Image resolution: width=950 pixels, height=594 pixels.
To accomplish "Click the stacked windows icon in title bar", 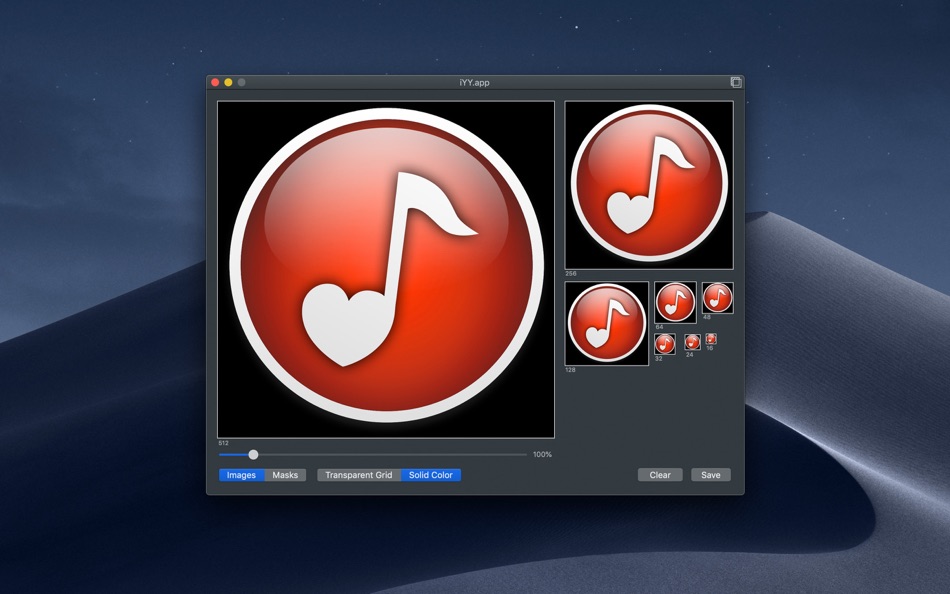I will pos(736,82).
